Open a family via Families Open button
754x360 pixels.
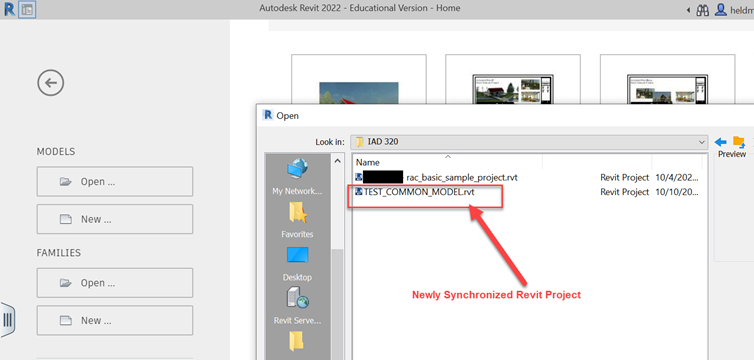(114, 283)
